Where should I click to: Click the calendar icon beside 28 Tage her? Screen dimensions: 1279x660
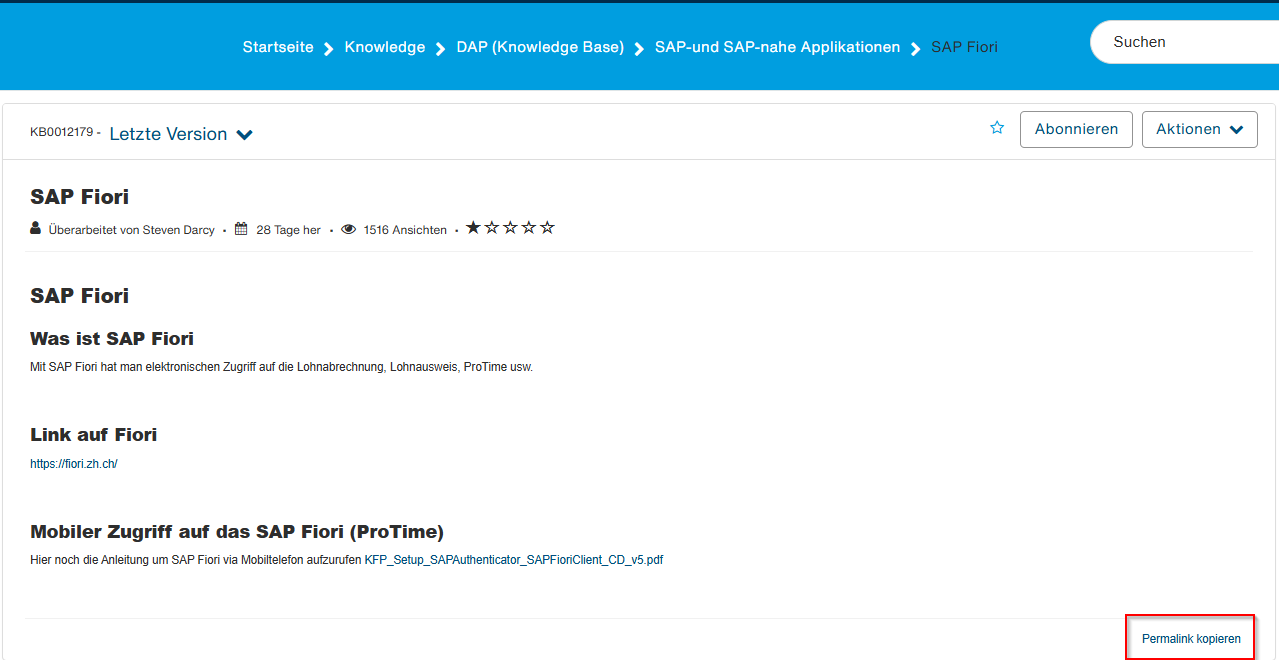click(241, 229)
